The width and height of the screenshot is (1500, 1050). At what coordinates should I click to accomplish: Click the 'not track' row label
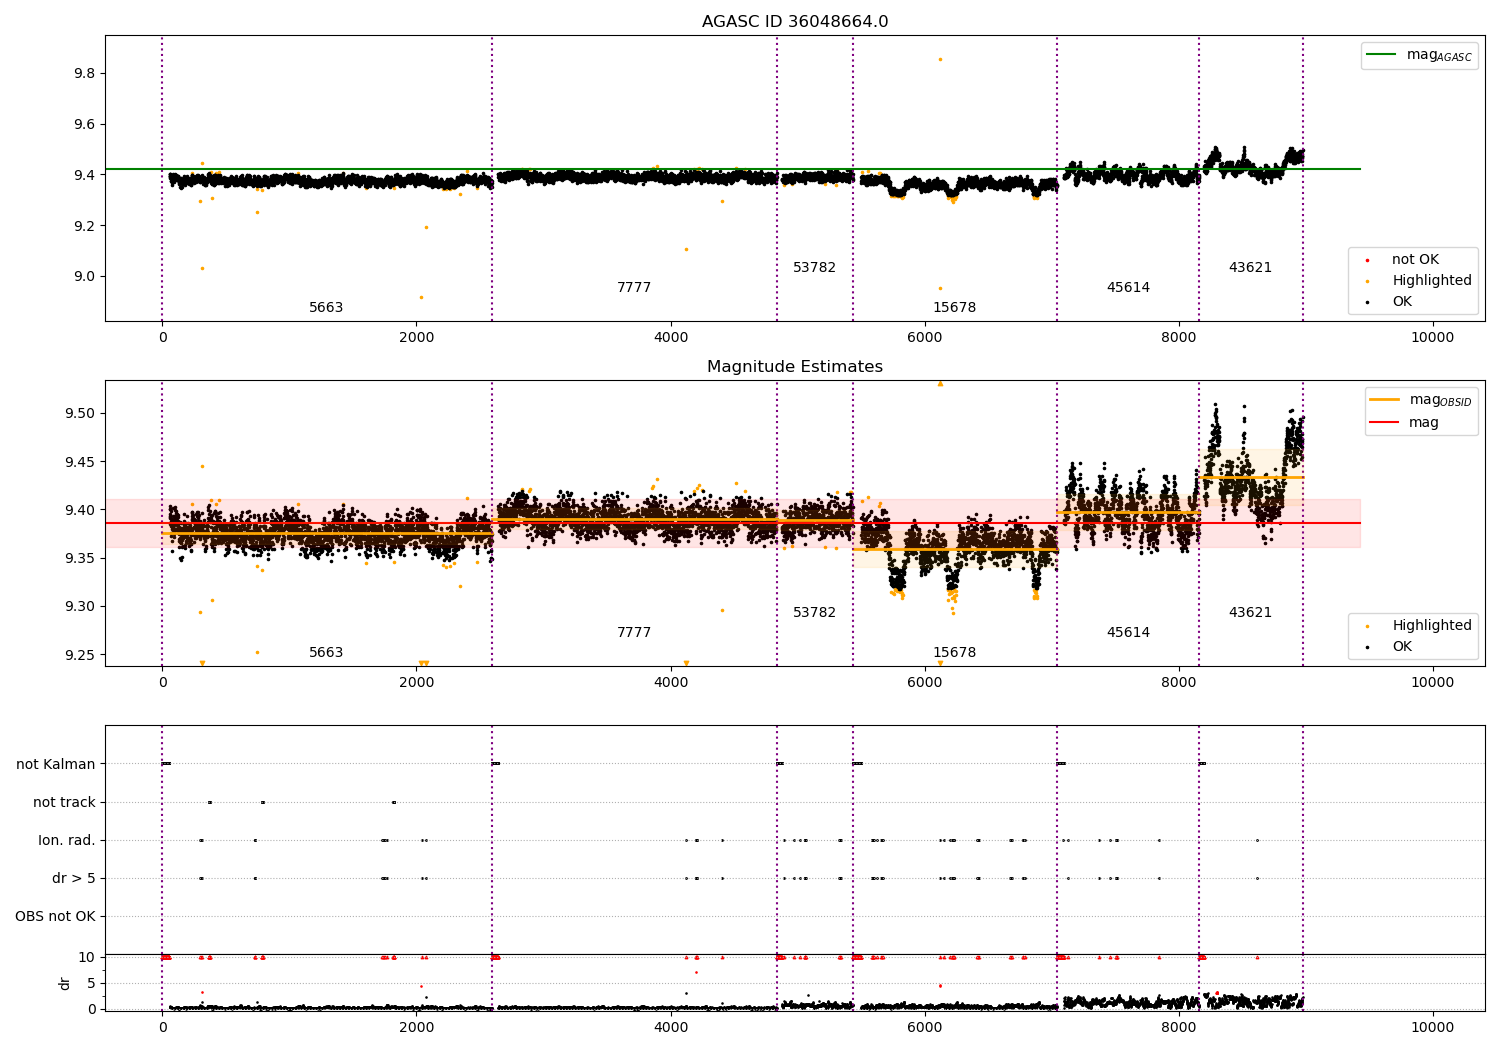click(64, 803)
